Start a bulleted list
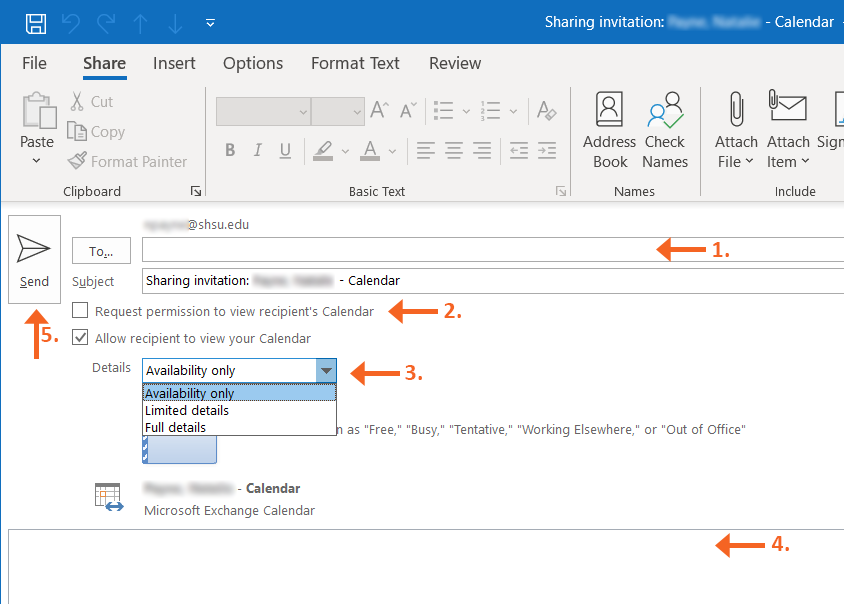The height and width of the screenshot is (604, 844). point(444,111)
